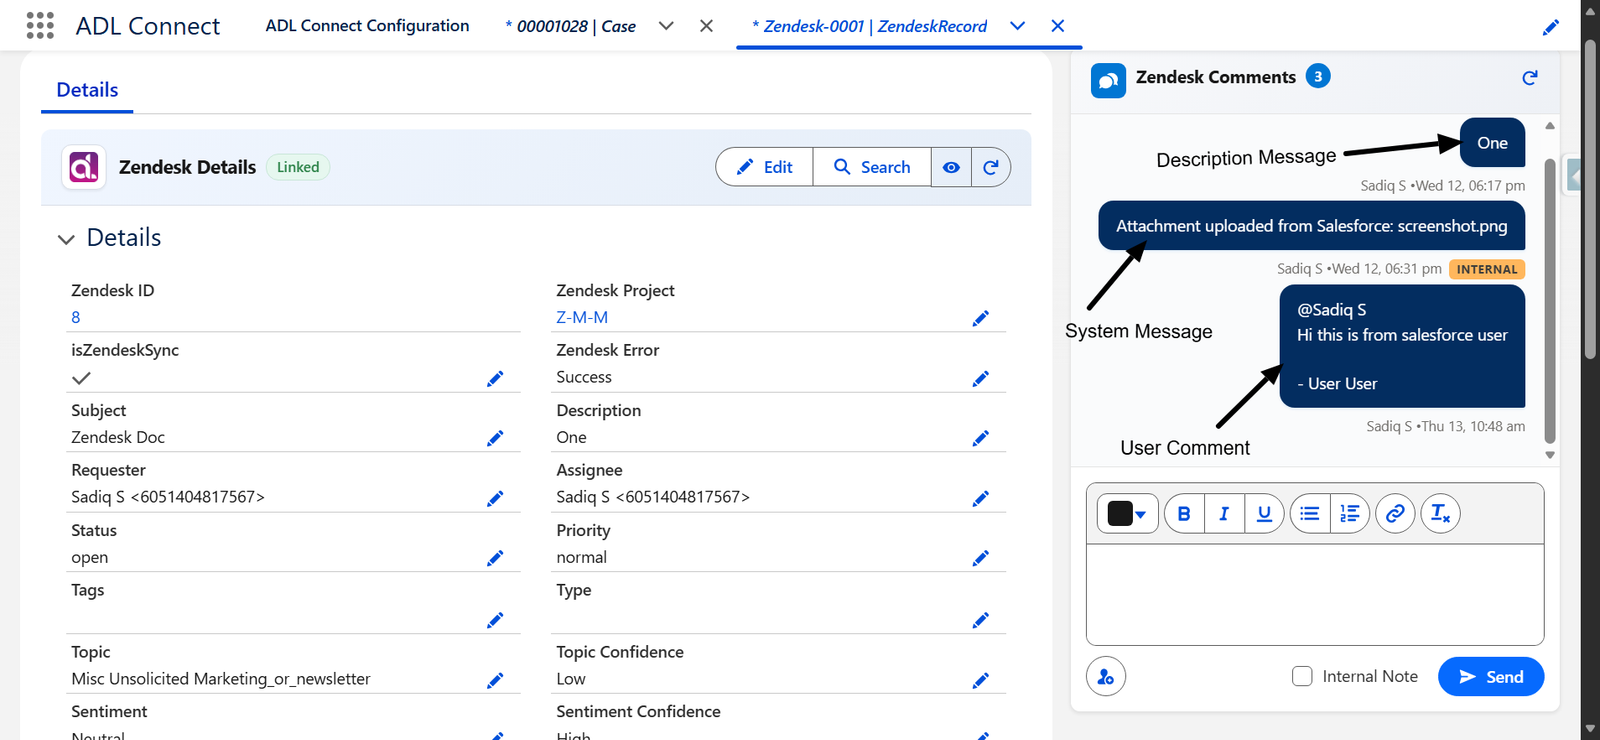Select the Details tab
Image resolution: width=1600 pixels, height=740 pixels.
pos(87,90)
